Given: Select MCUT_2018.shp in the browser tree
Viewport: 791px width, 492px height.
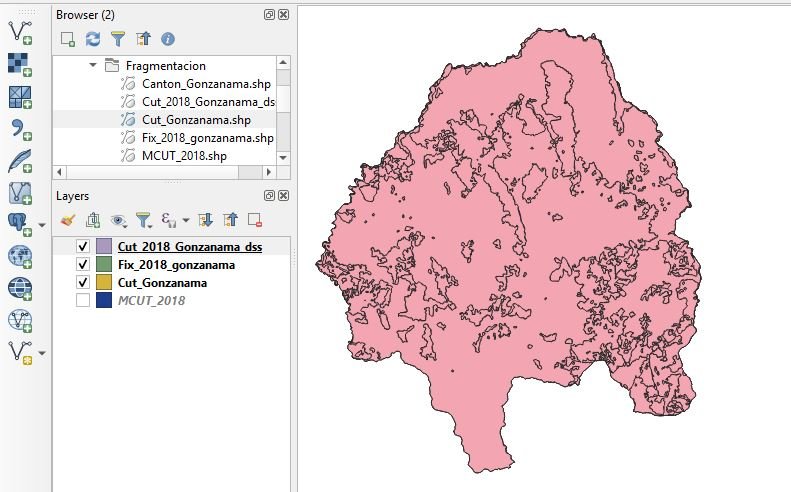Looking at the screenshot, I should point(184,155).
